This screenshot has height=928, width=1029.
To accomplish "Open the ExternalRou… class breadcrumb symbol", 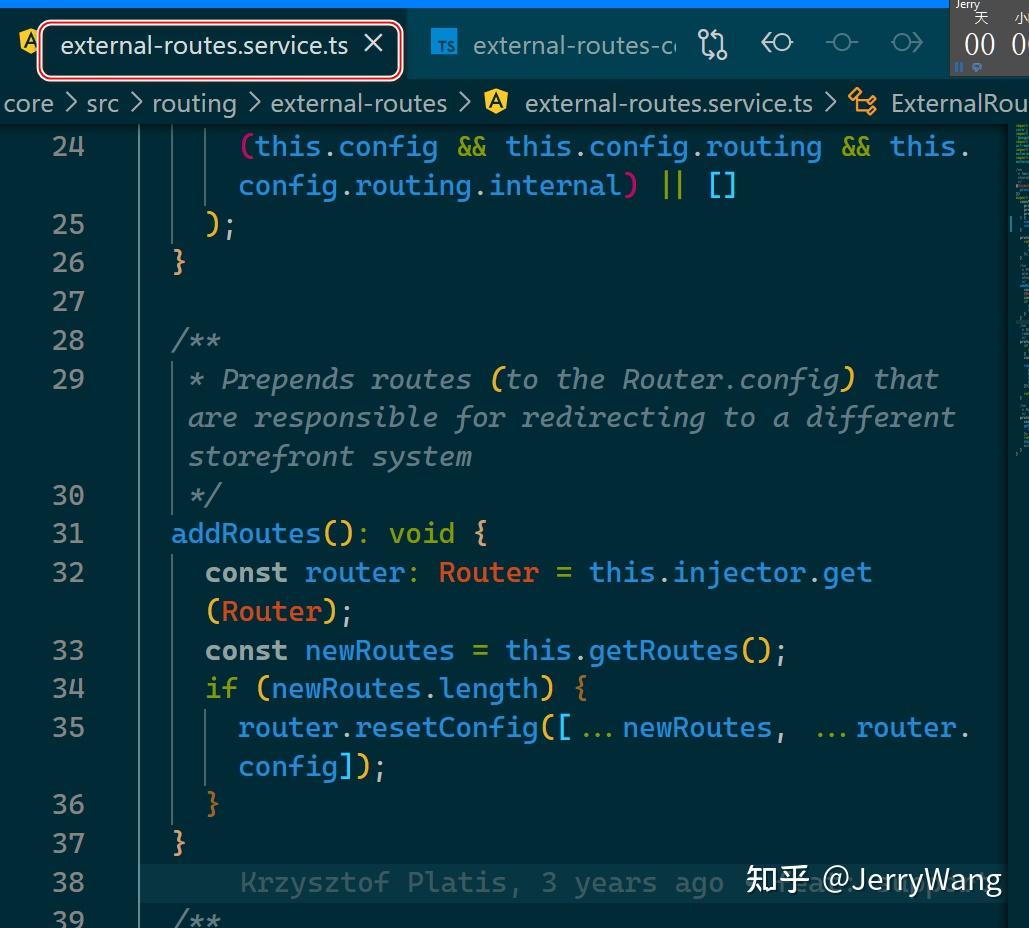I will click(959, 104).
